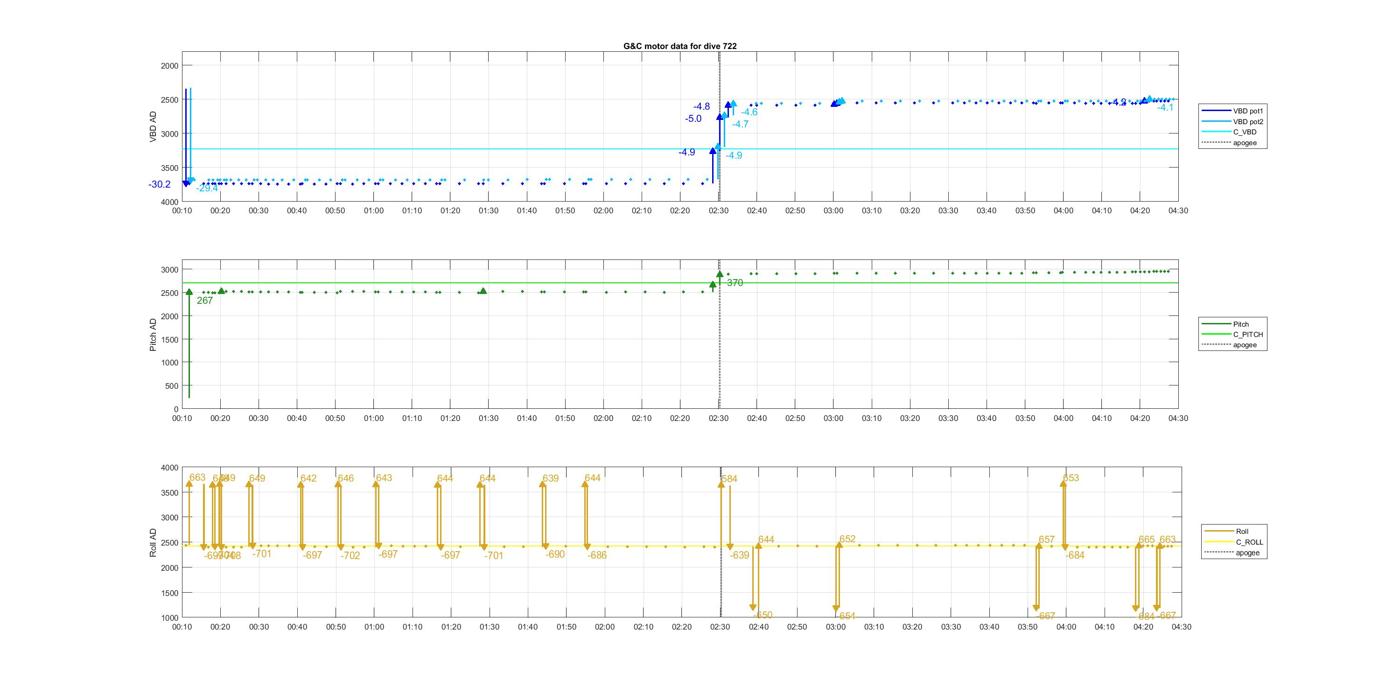Click the '02:30' tick under Pitch plot
Viewport: 1400px width, 693px height.
719,418
